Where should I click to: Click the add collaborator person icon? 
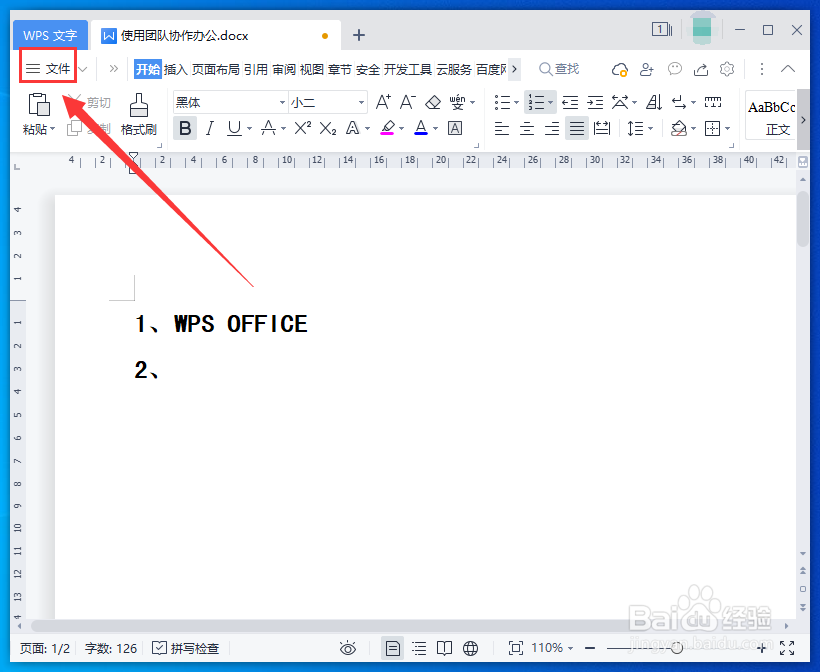[647, 69]
